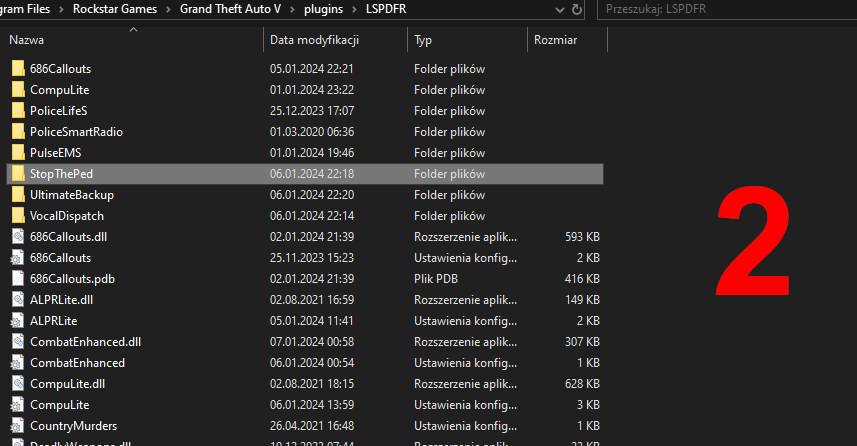The height and width of the screenshot is (446, 857).
Task: Open the address bar history dropdown
Action: pos(560,9)
